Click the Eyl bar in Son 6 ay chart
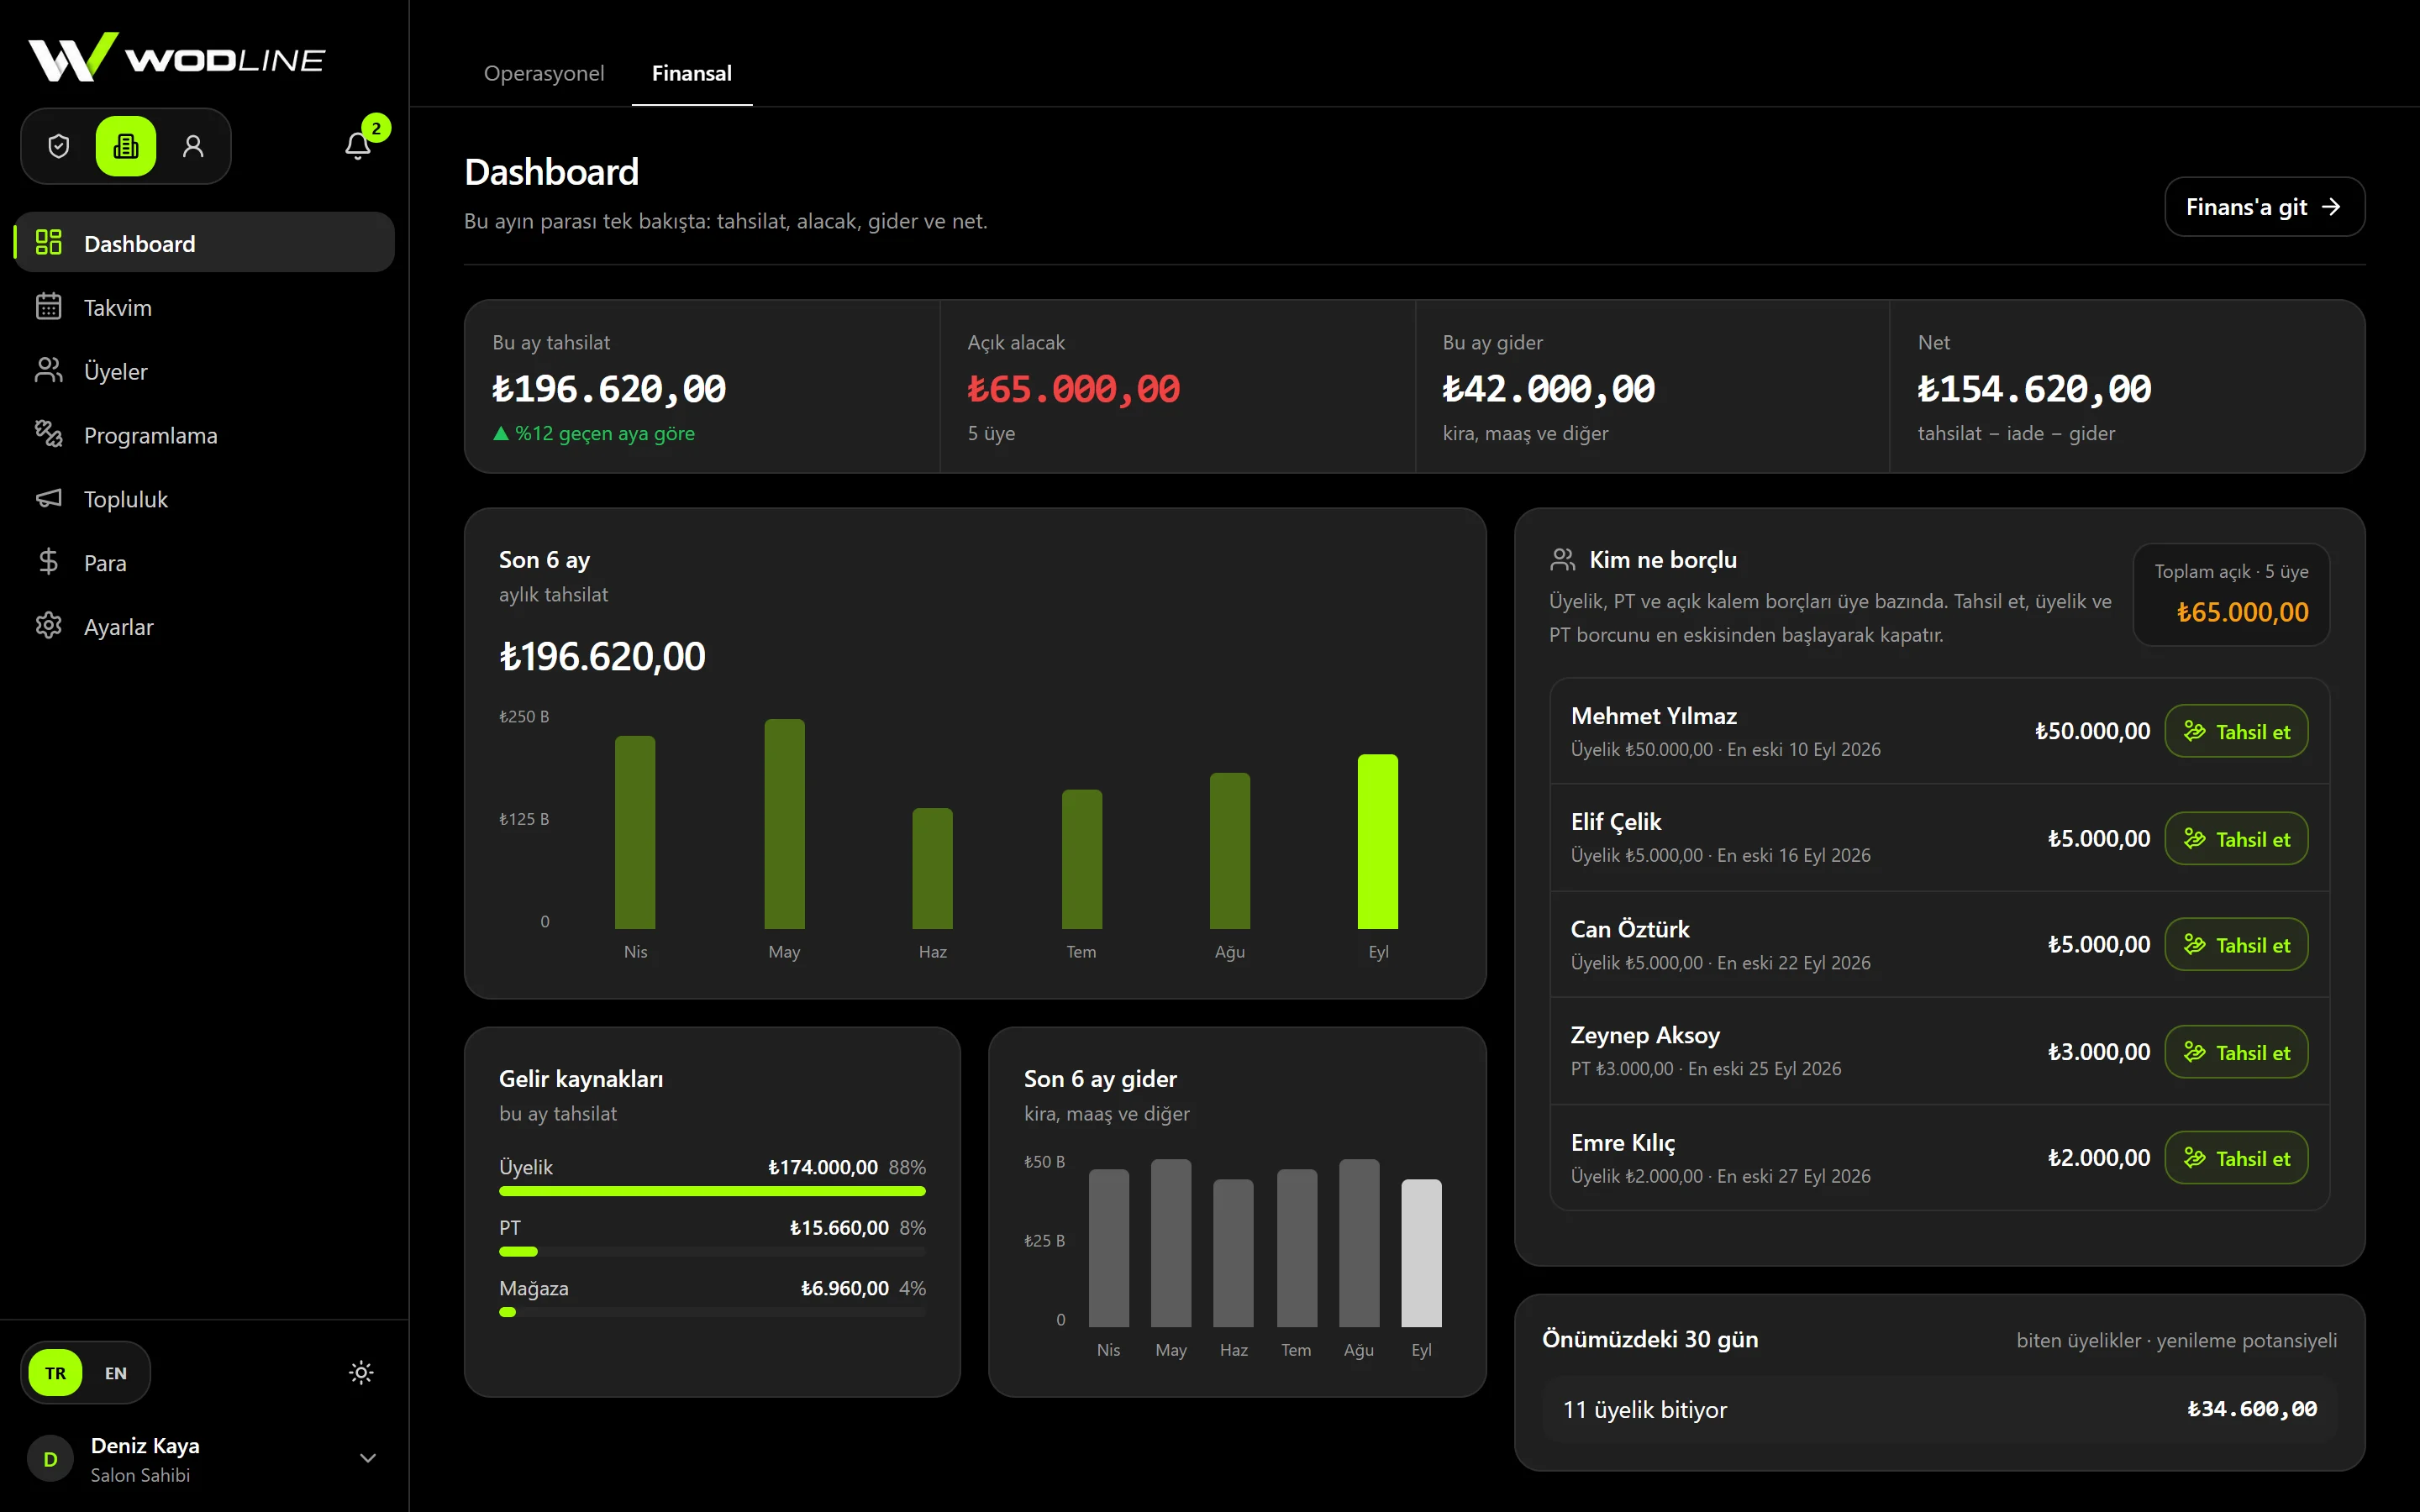2420x1512 pixels. pyautogui.click(x=1377, y=841)
